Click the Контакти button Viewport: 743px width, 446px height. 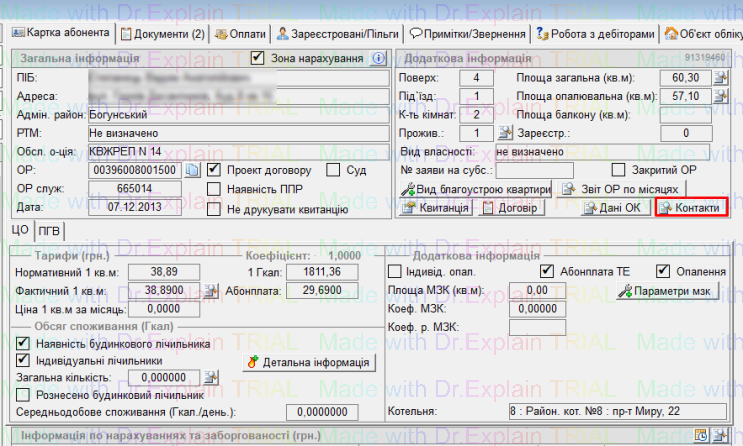point(690,208)
